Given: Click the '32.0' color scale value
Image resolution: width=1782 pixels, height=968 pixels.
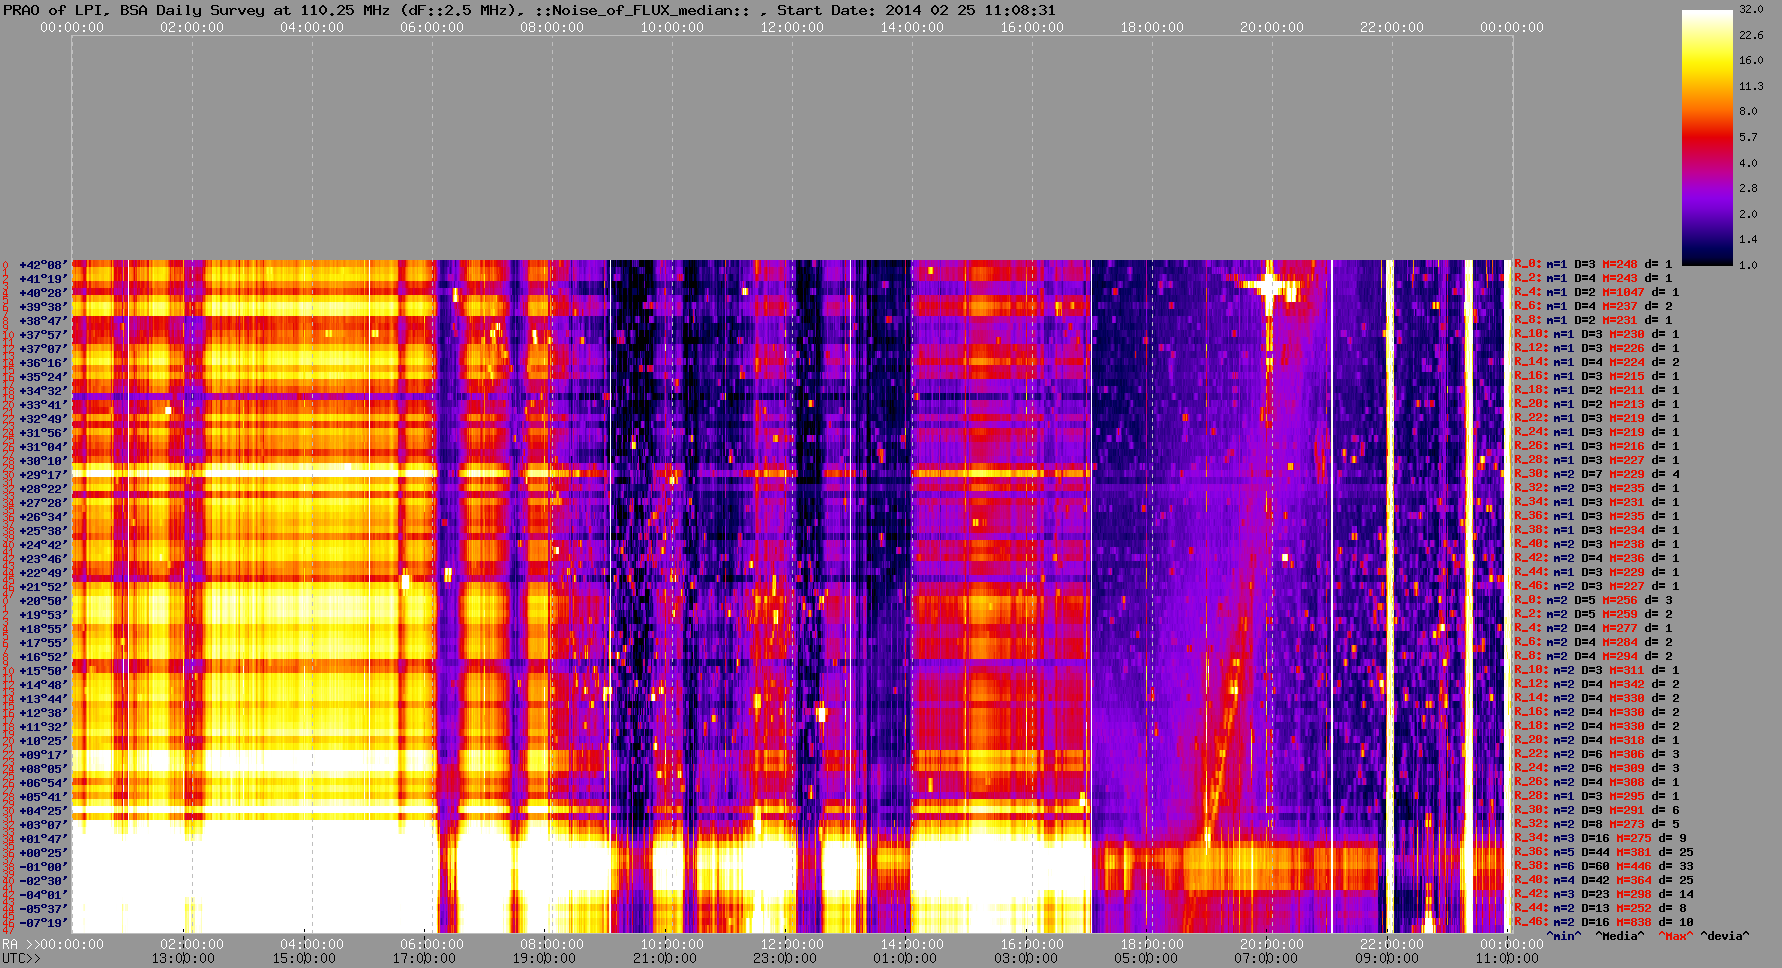Looking at the screenshot, I should coord(1751,9).
